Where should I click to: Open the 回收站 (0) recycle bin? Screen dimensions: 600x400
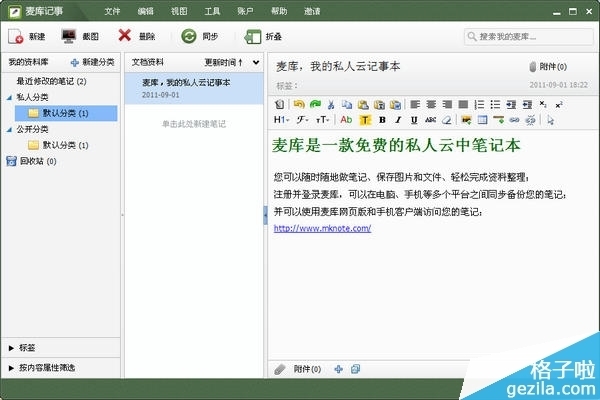point(31,161)
